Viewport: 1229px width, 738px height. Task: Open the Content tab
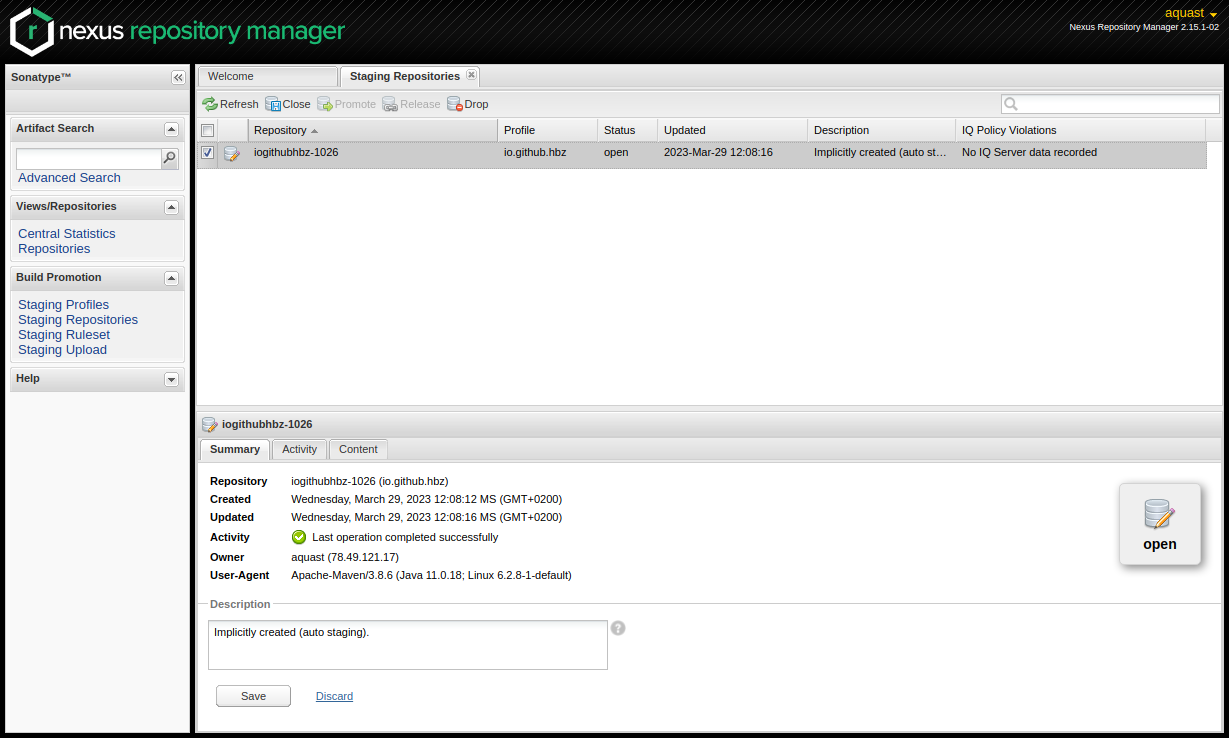coord(358,449)
